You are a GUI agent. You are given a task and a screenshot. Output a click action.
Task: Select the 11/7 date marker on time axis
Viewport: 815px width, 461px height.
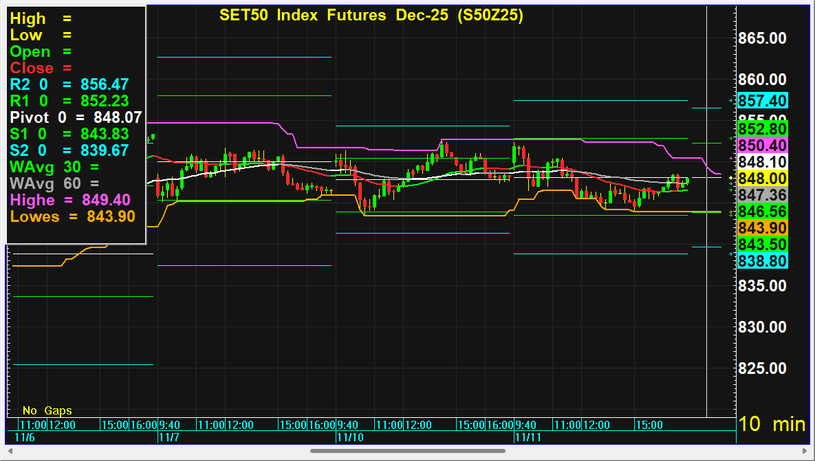(168, 437)
